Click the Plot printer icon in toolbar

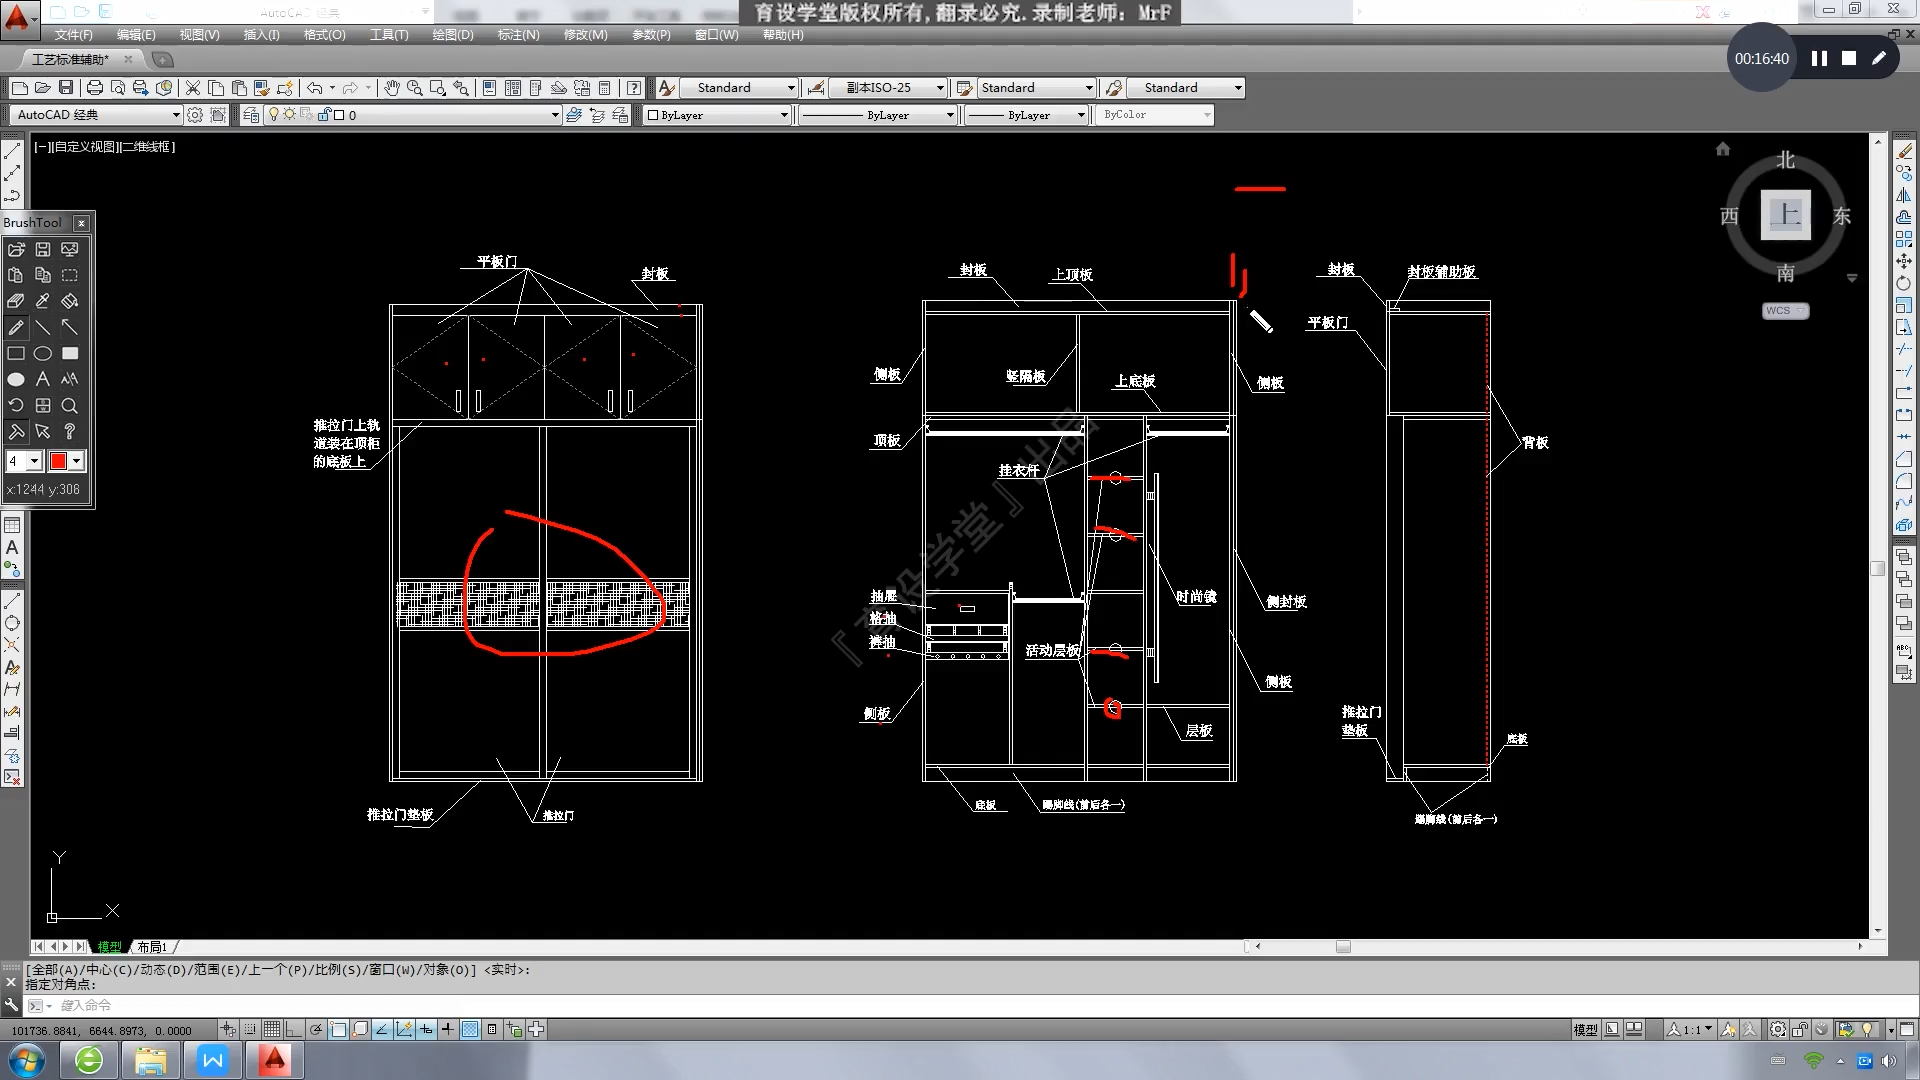coord(95,88)
